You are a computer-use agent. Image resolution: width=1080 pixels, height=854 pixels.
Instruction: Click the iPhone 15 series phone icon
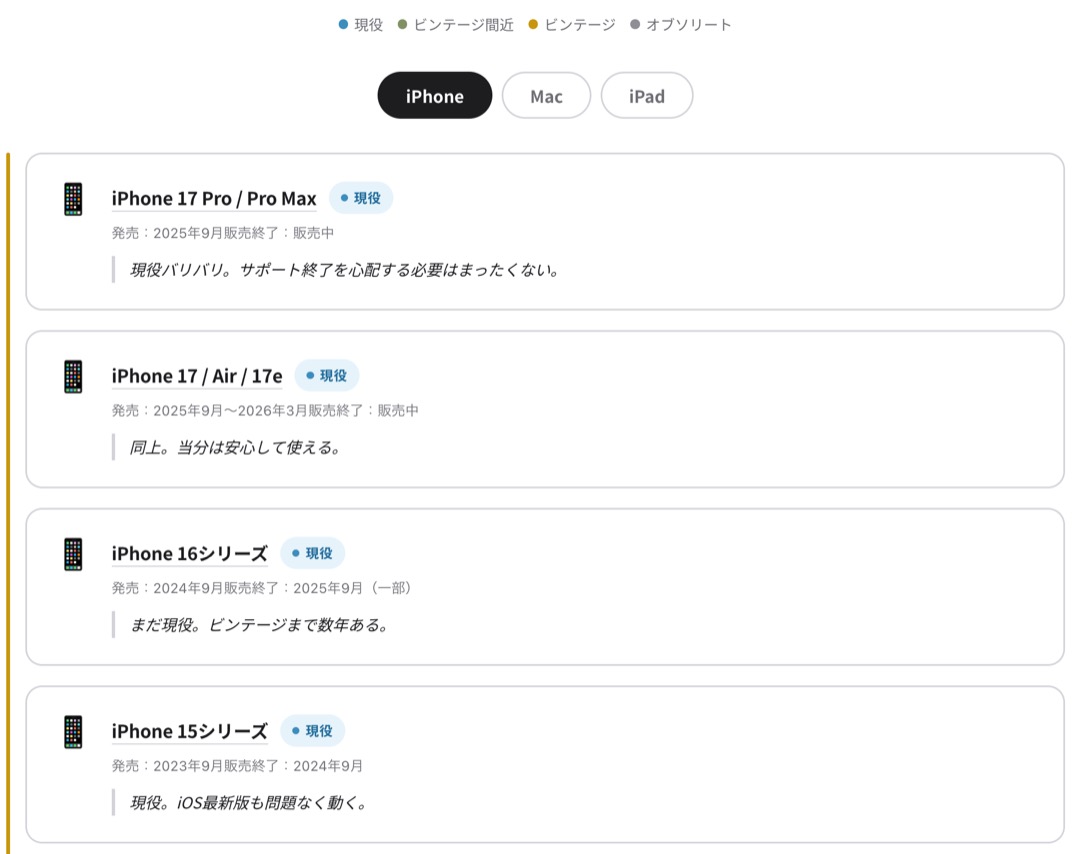(x=73, y=732)
